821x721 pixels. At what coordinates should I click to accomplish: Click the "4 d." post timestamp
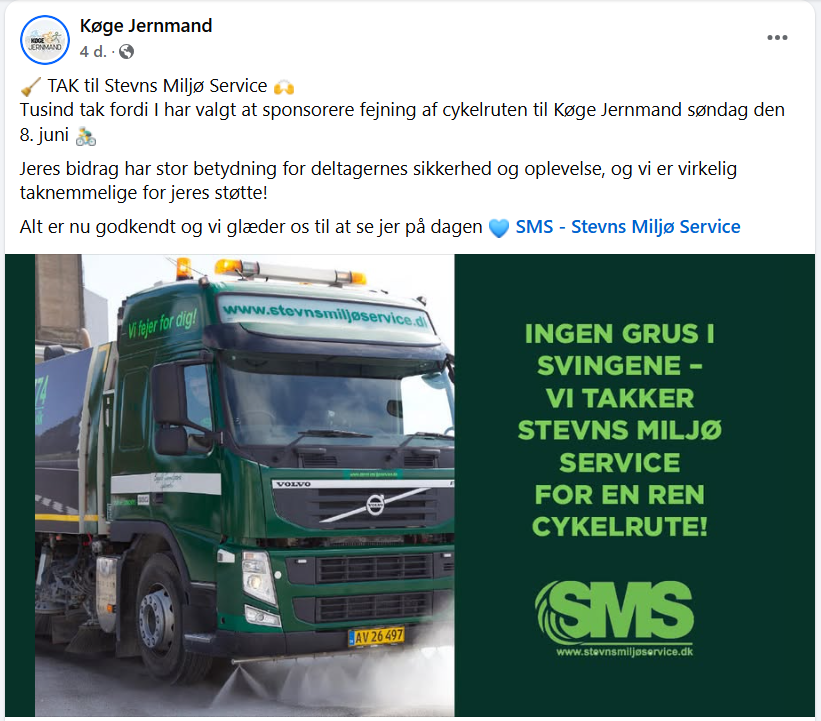[x=93, y=51]
